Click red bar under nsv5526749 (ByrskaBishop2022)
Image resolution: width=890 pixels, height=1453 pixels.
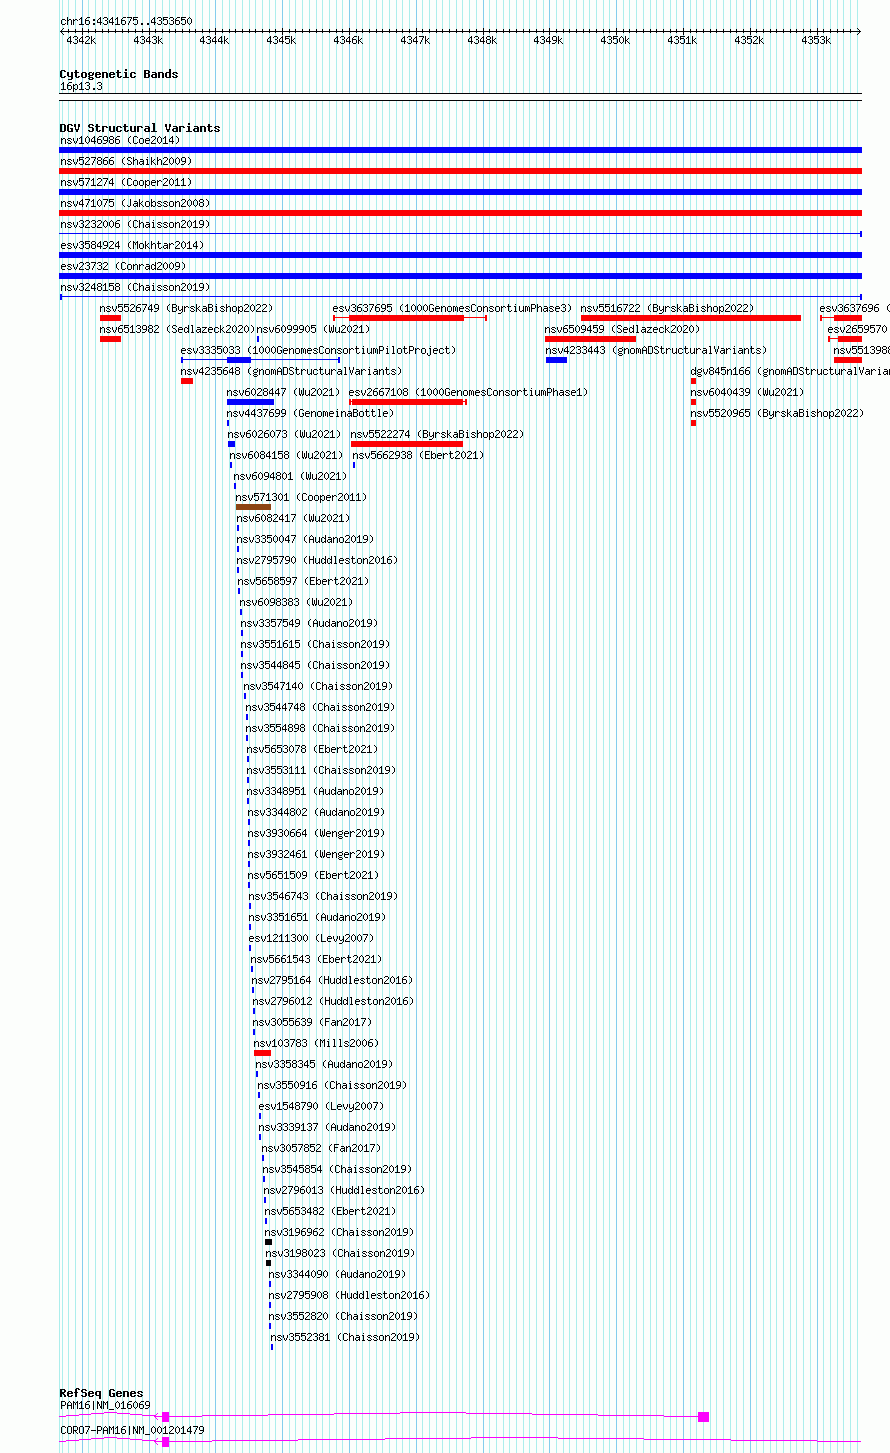[x=110, y=318]
